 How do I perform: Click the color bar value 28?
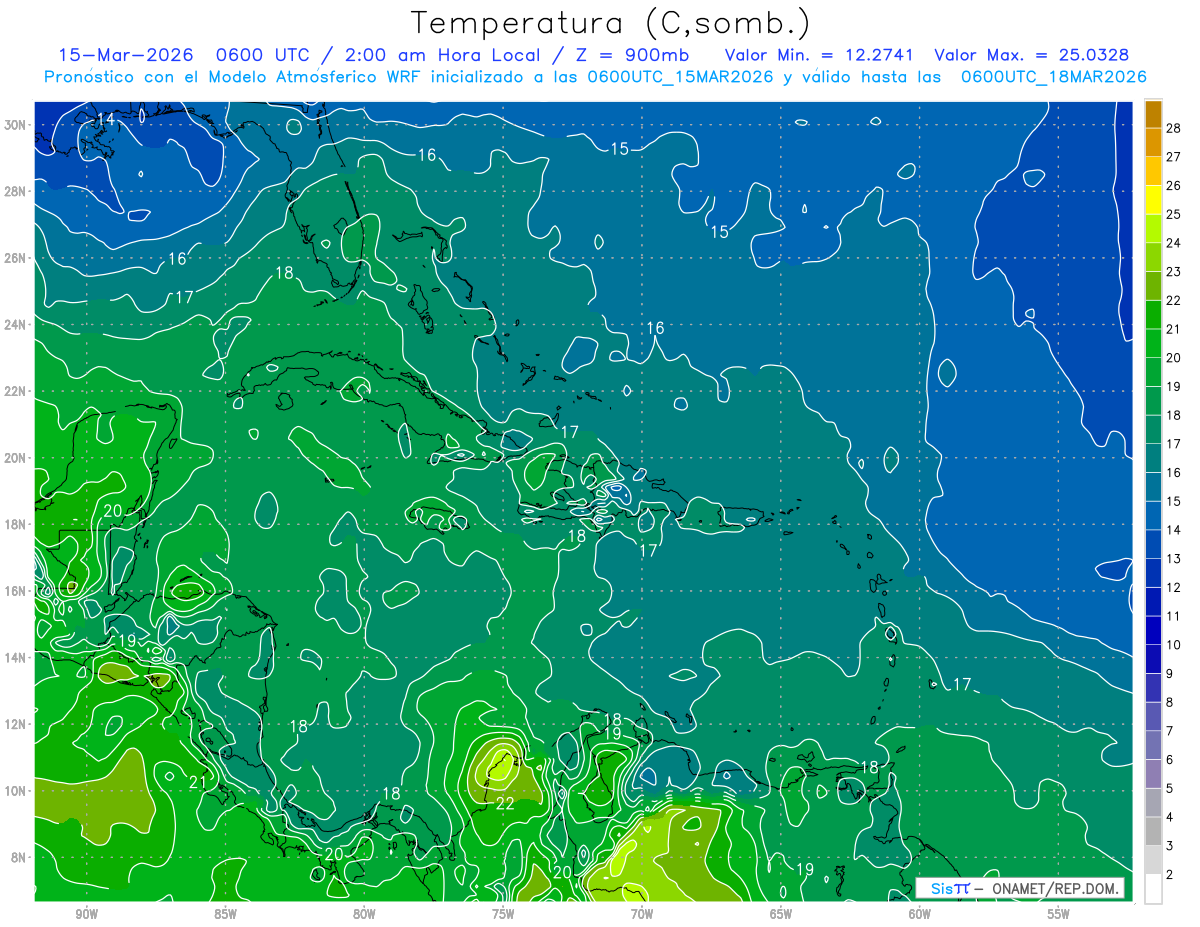[1174, 127]
